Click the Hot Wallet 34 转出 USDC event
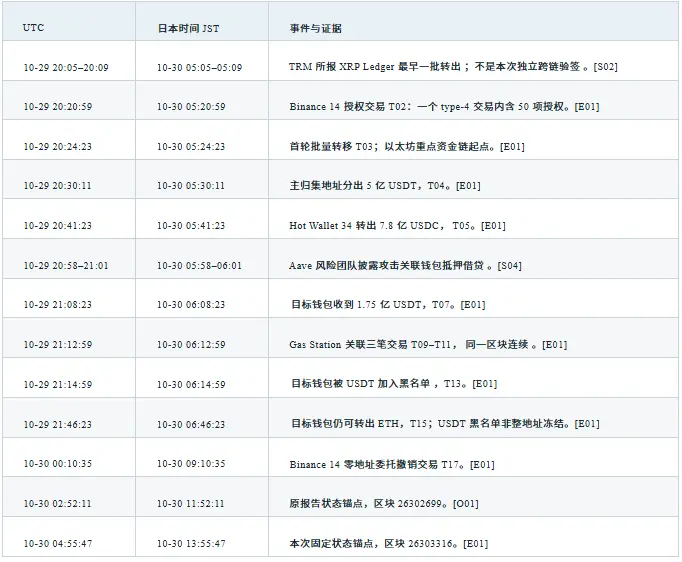Screen dimensions: 682x562 click(397, 226)
